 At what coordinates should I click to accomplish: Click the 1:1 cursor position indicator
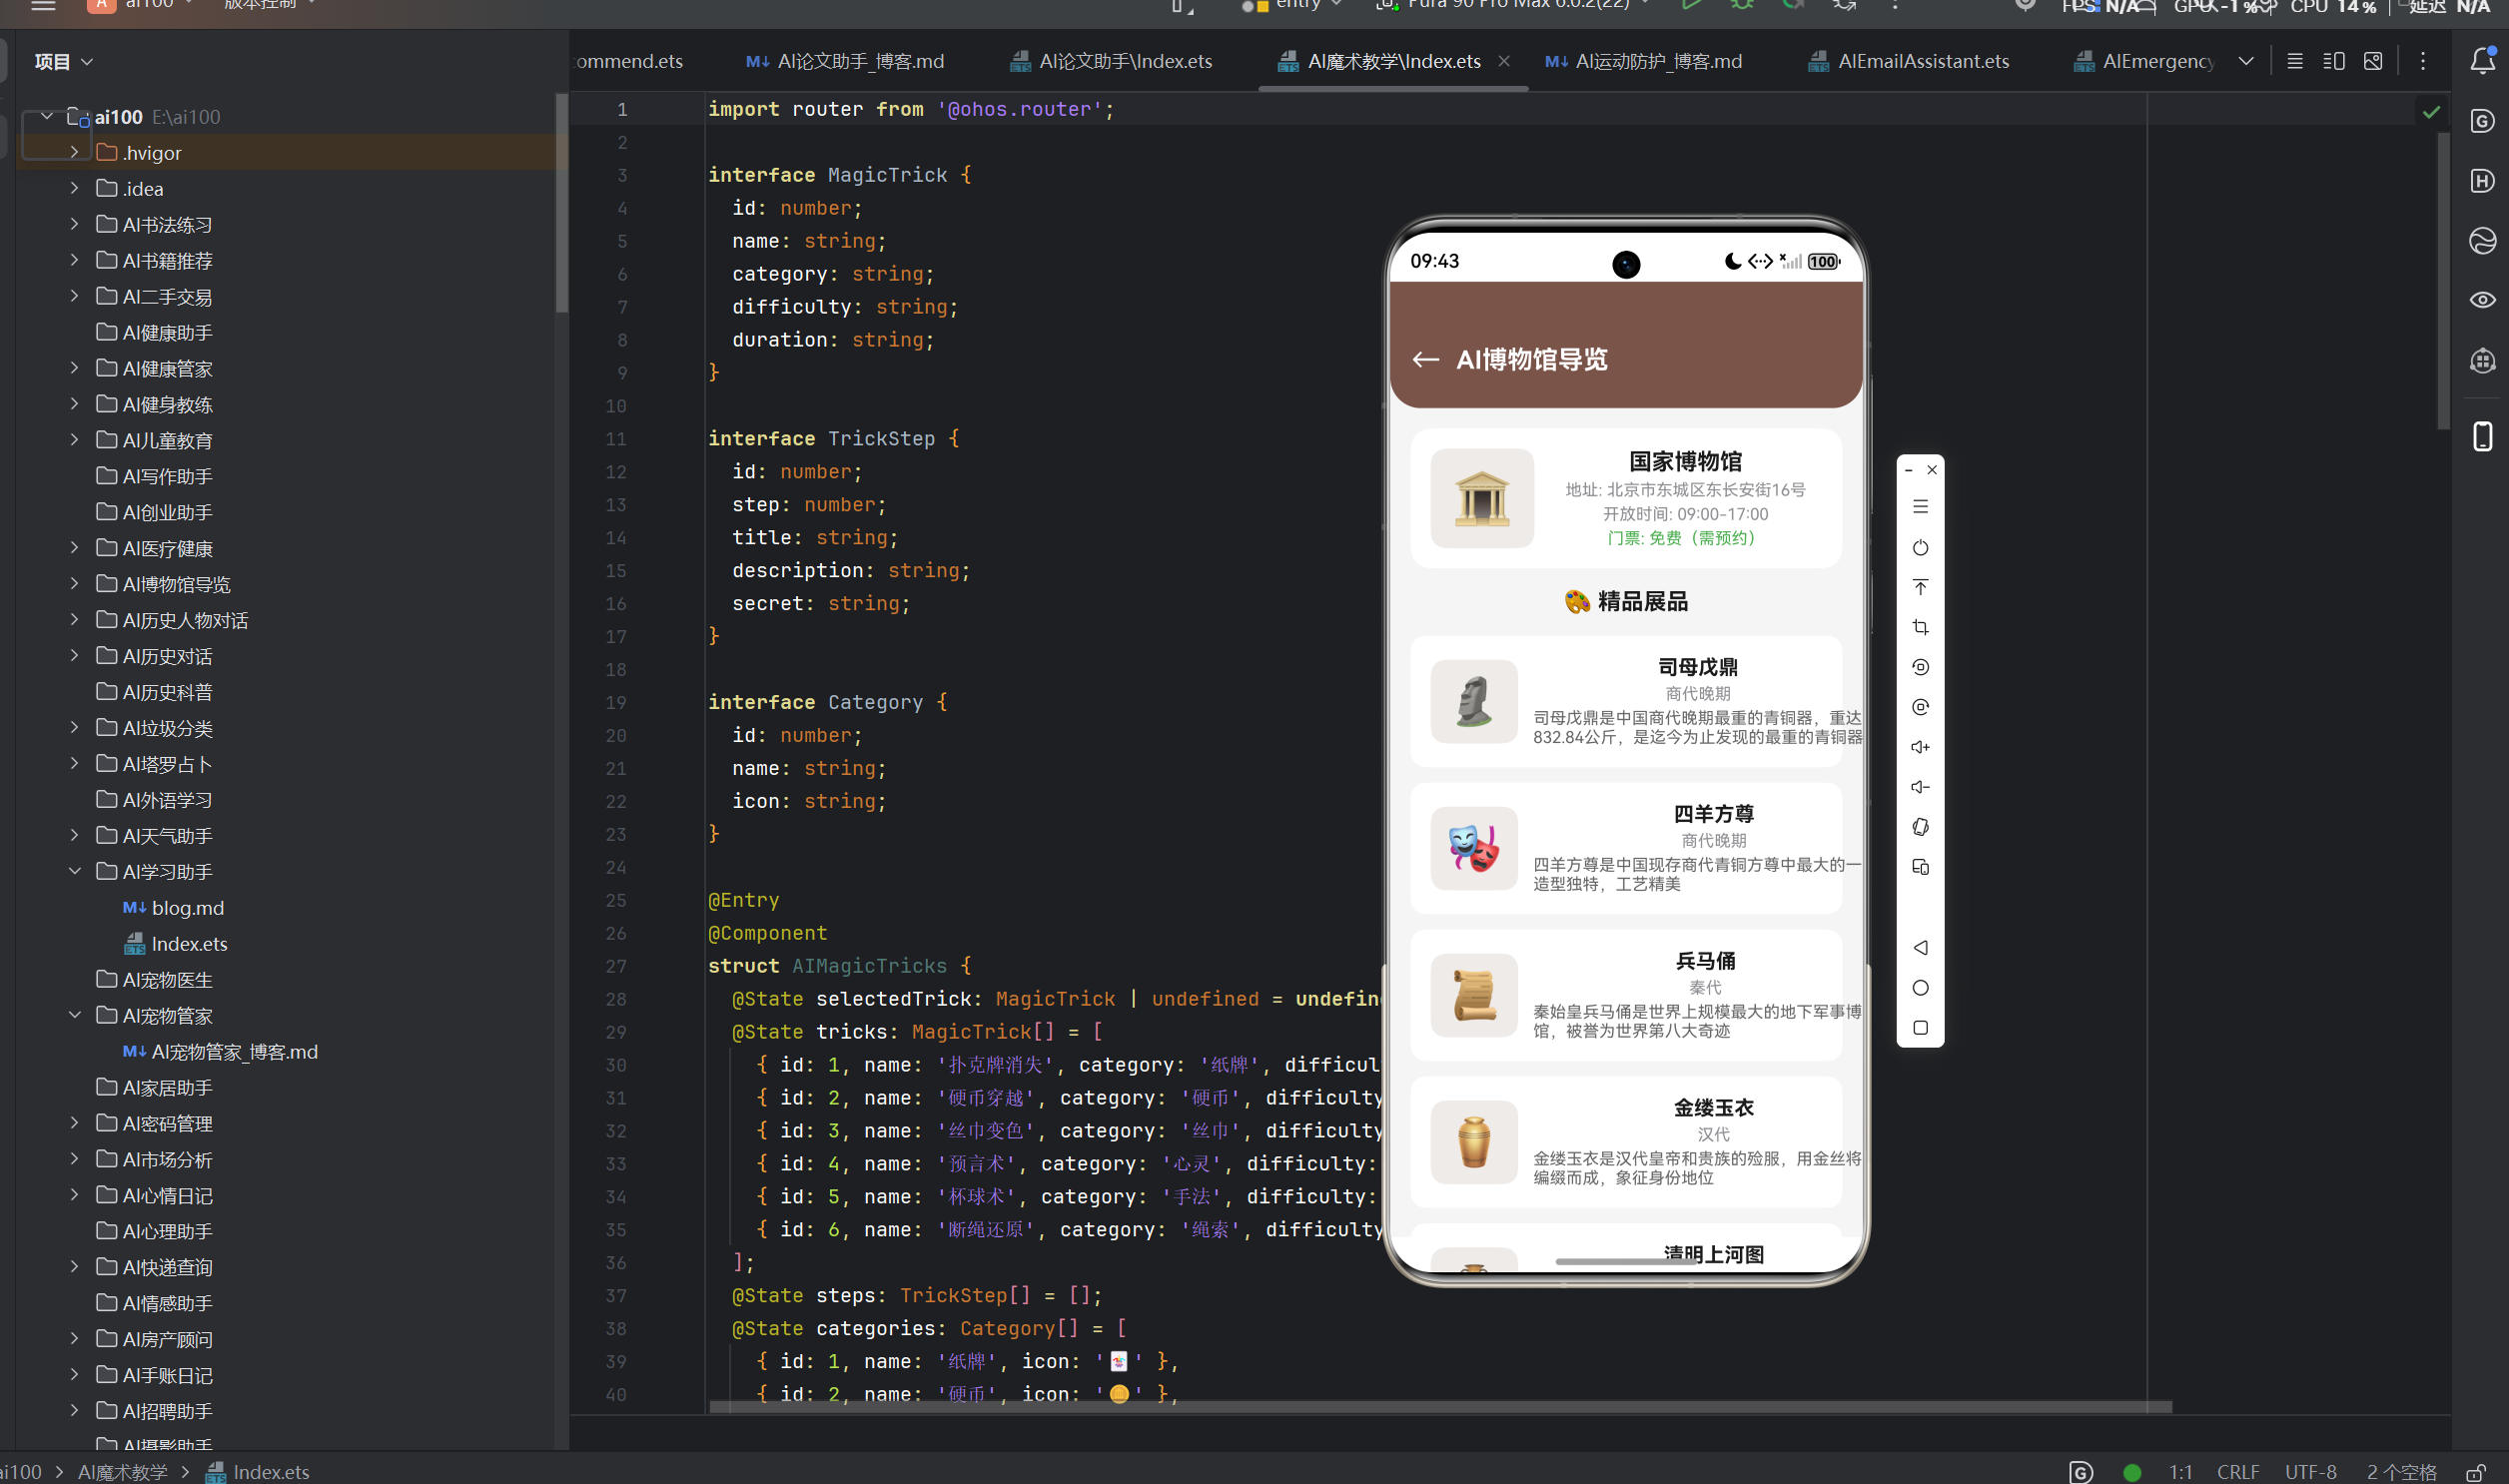point(2180,1473)
